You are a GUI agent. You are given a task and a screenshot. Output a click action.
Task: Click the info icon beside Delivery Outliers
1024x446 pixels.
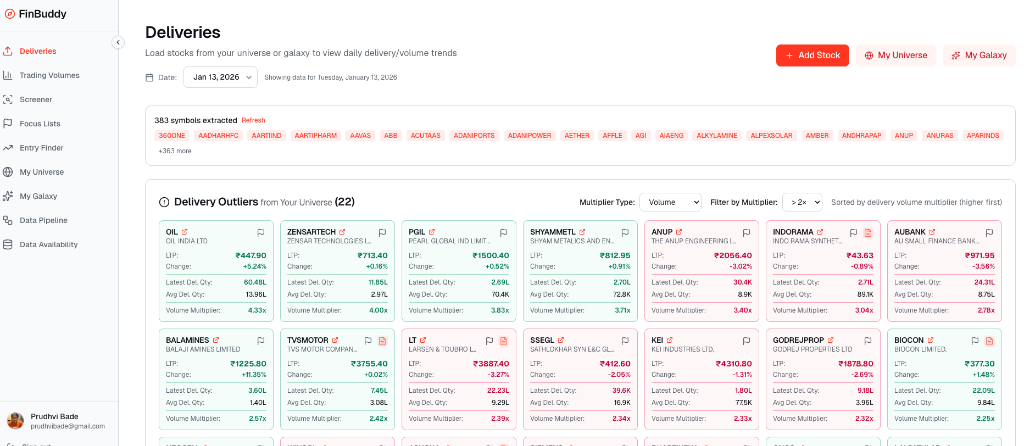(164, 202)
